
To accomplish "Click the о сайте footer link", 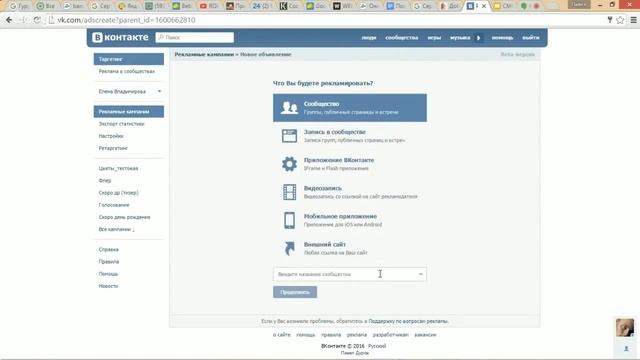I will point(282,335).
